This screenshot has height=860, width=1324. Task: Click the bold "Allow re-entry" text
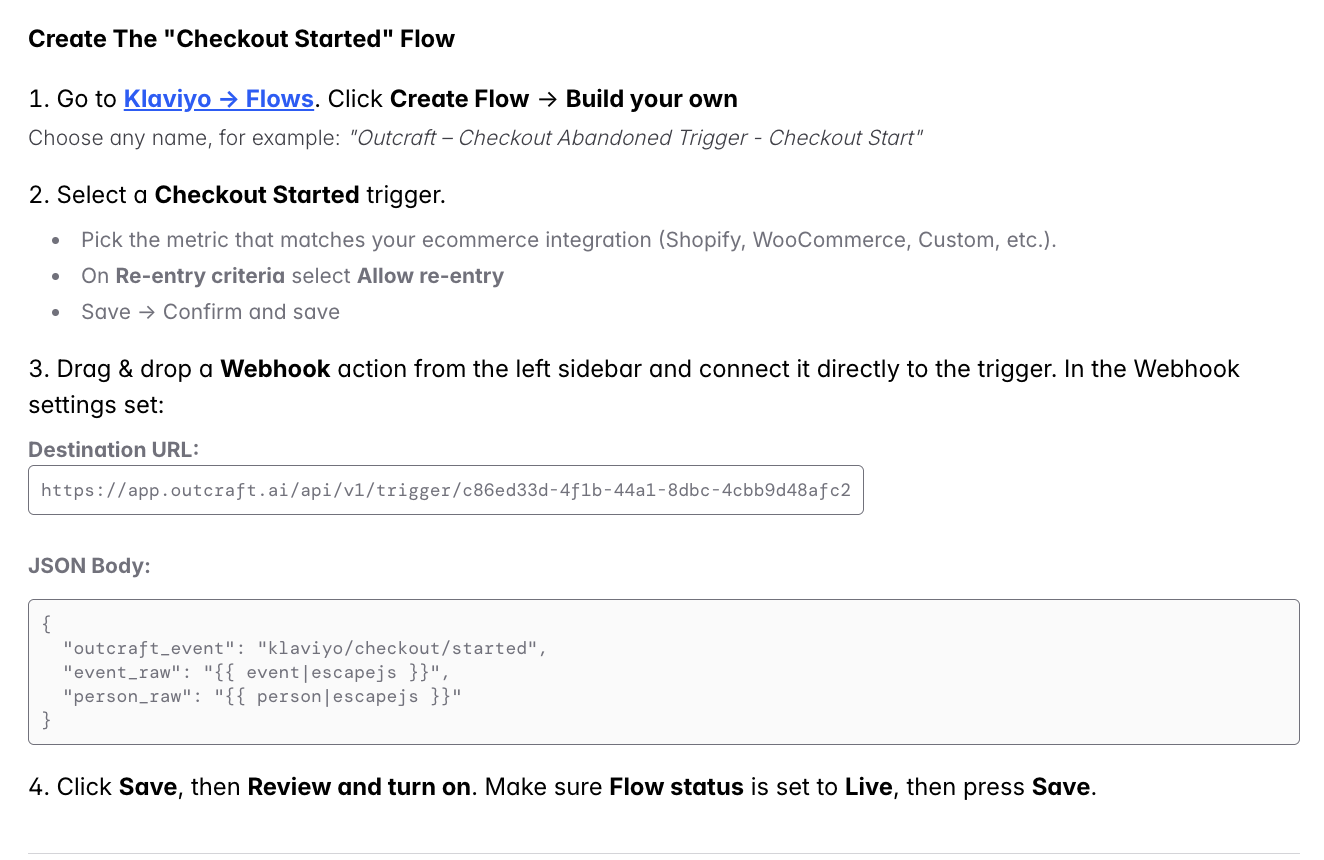pos(431,276)
